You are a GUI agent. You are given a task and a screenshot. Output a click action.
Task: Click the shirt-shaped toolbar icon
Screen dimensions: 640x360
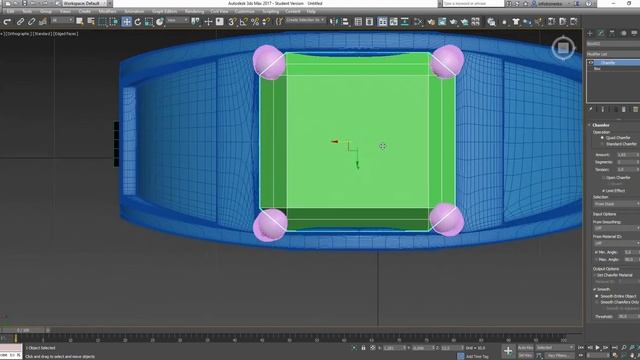coord(516,22)
